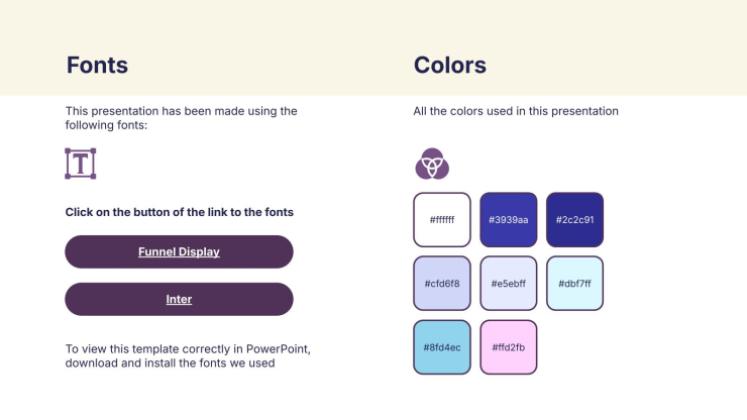Click the beige header banner background
This screenshot has height=420, width=747.
click(600, 30)
